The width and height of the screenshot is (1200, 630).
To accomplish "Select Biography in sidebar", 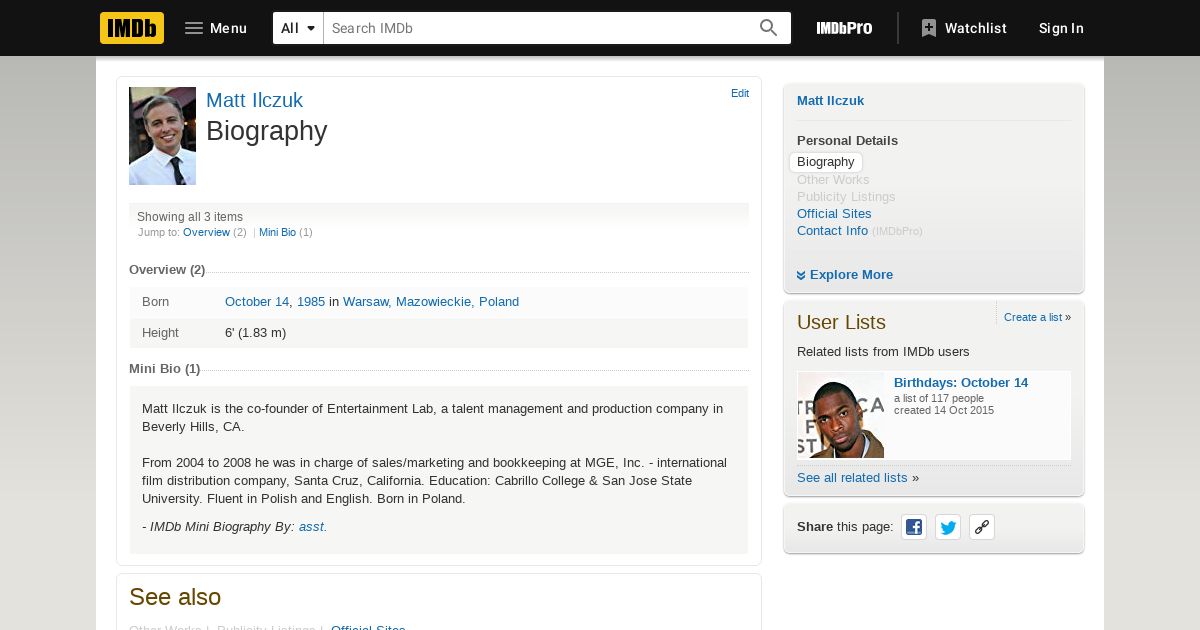I will coord(826,162).
